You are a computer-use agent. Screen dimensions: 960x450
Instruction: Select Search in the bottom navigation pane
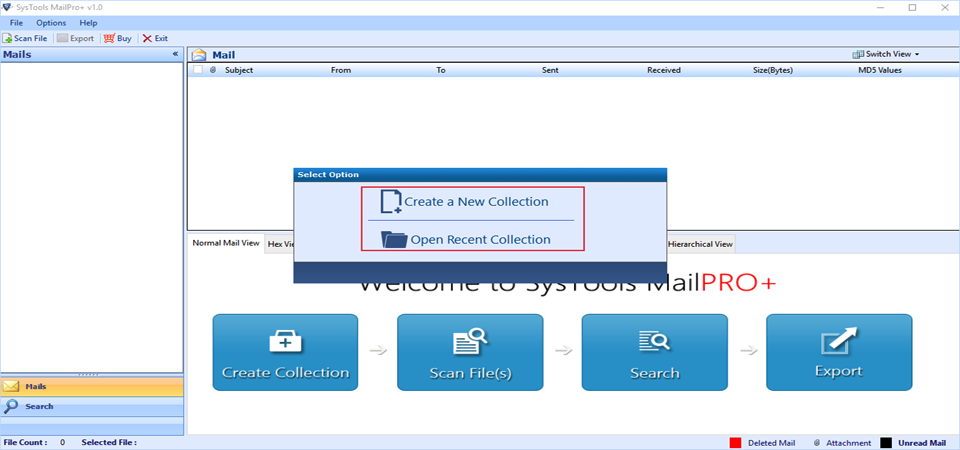pyautogui.click(x=92, y=406)
